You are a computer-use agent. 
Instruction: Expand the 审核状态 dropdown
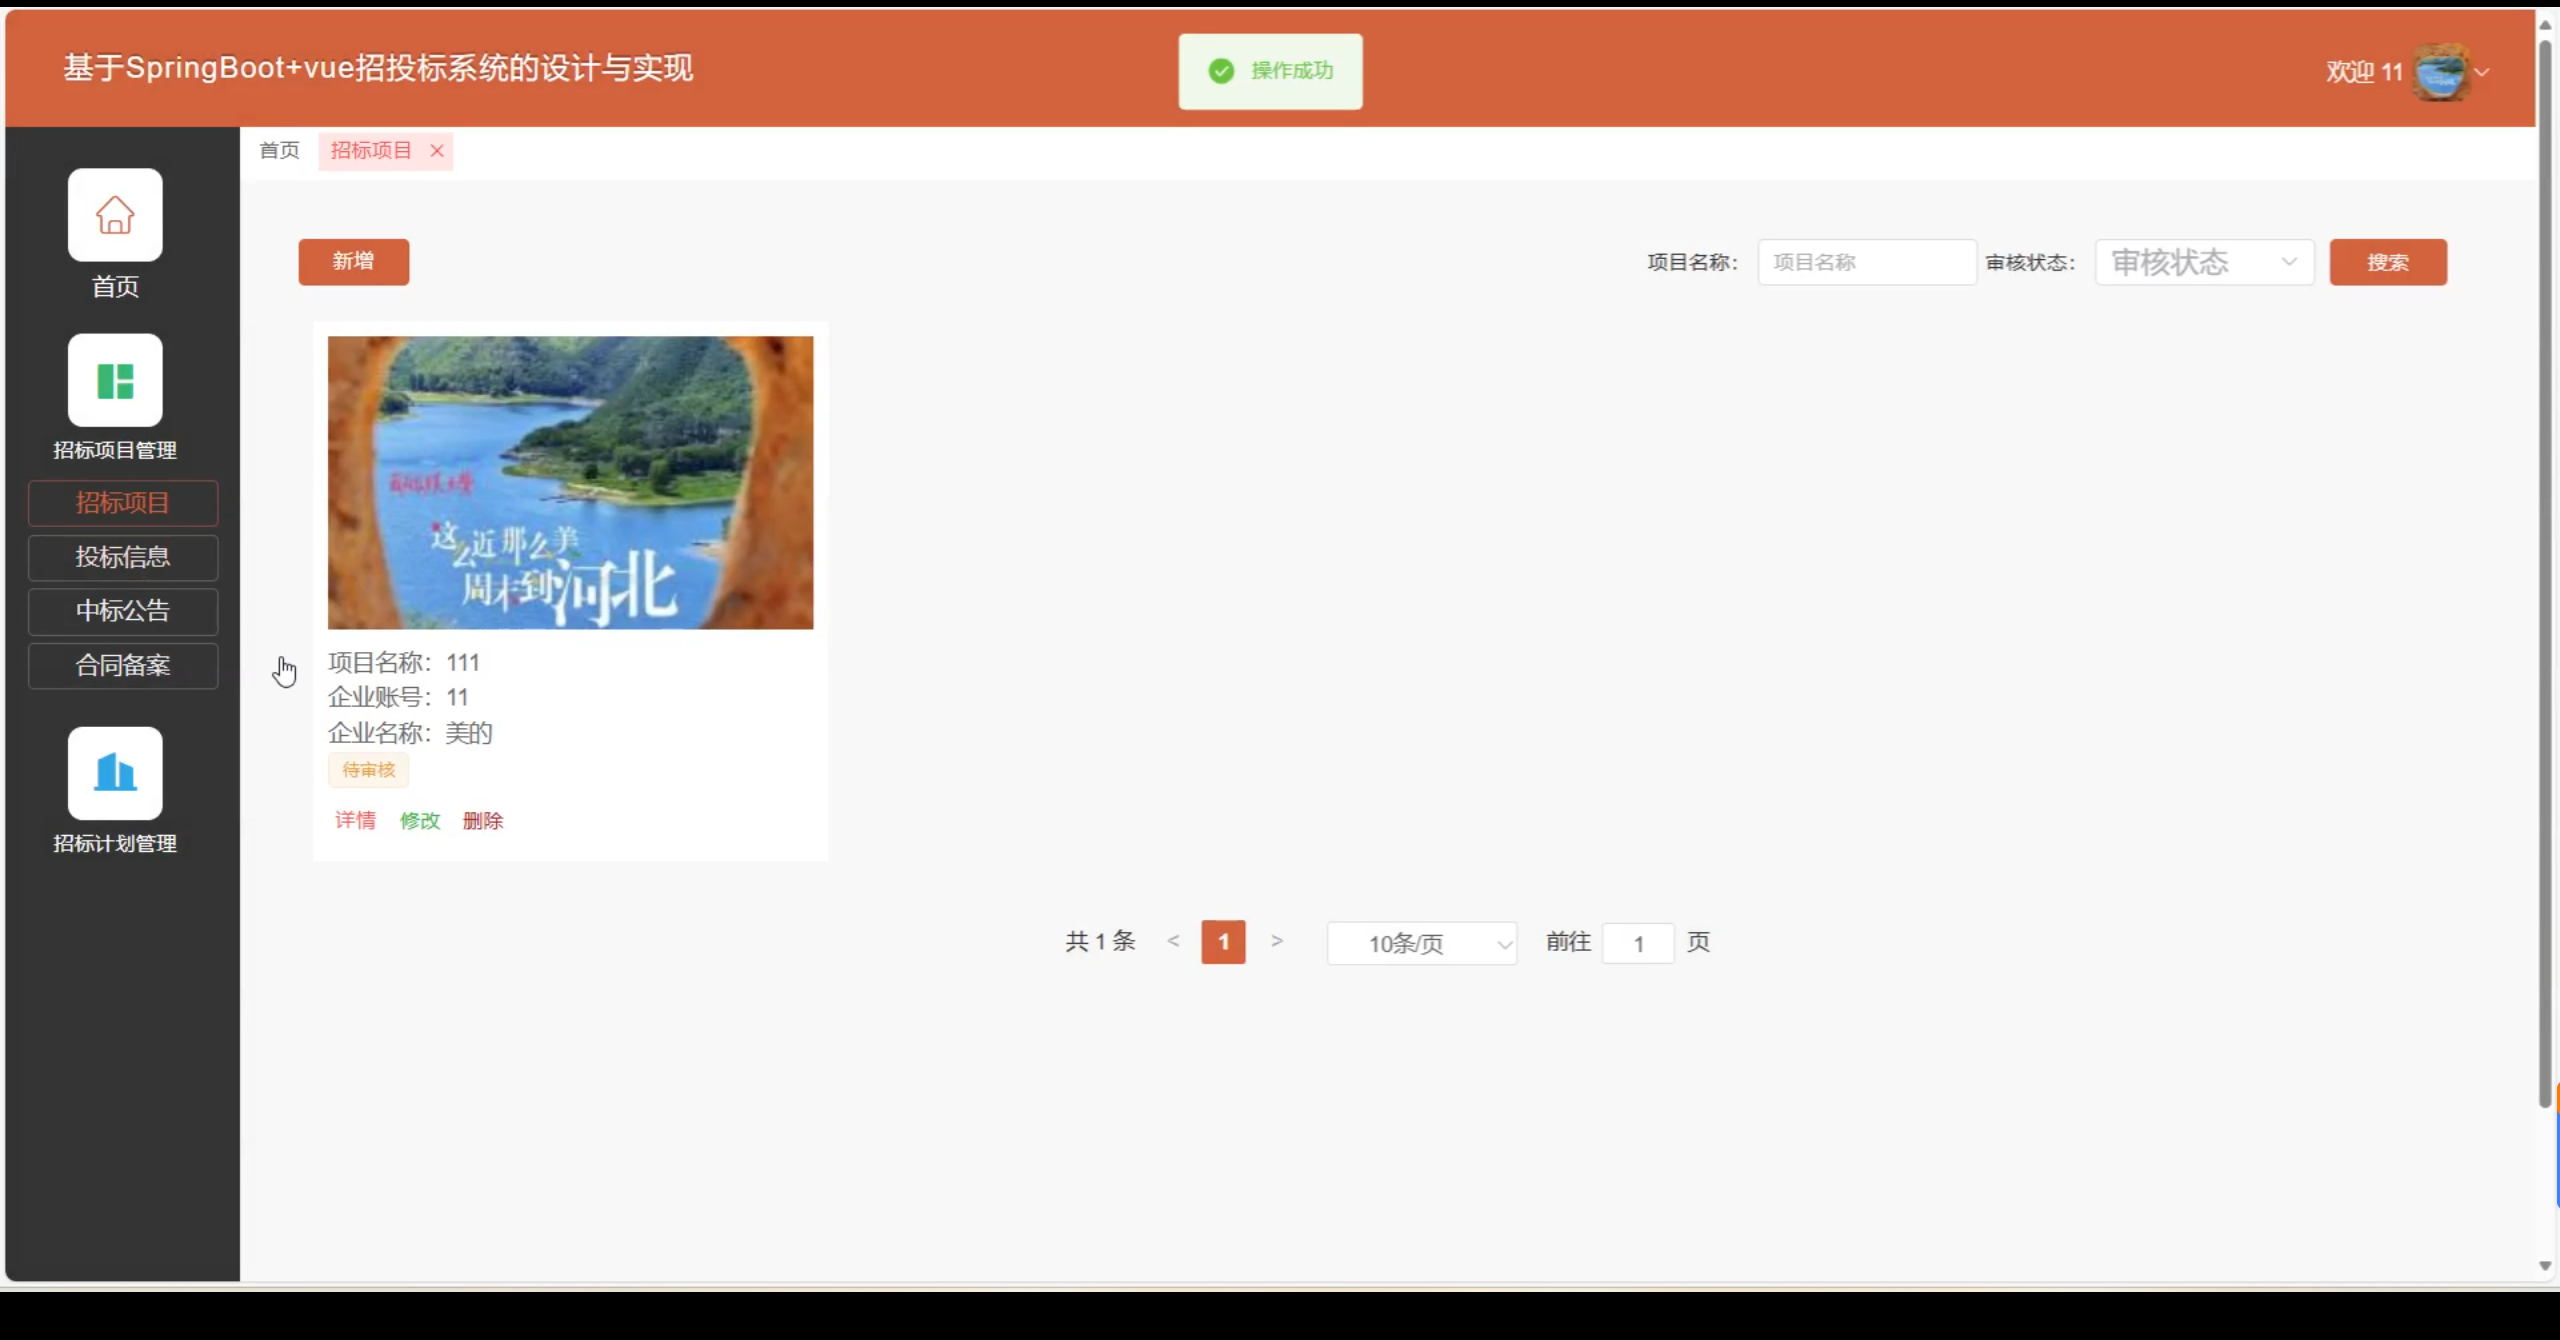pos(2204,262)
